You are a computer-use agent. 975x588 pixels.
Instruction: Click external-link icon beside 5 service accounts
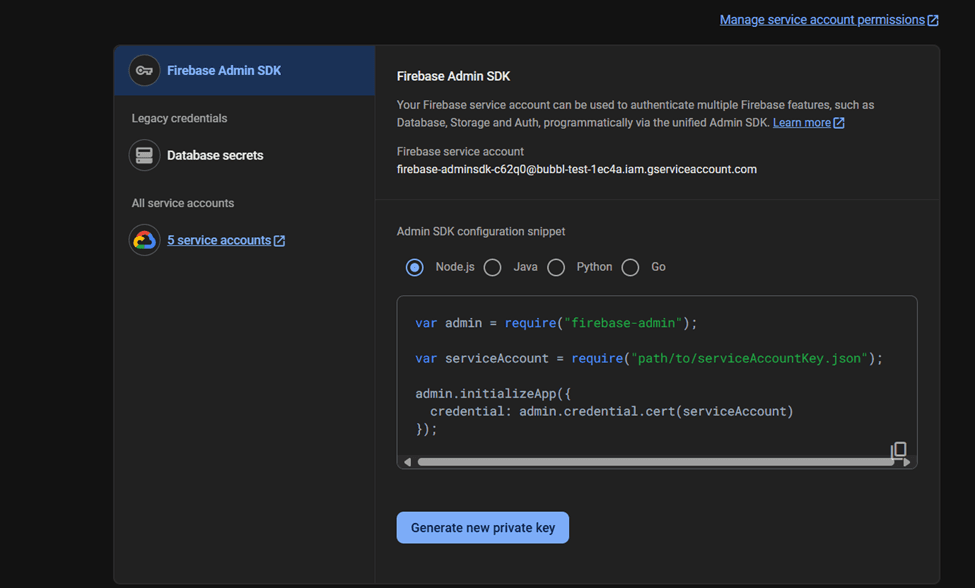pos(279,240)
